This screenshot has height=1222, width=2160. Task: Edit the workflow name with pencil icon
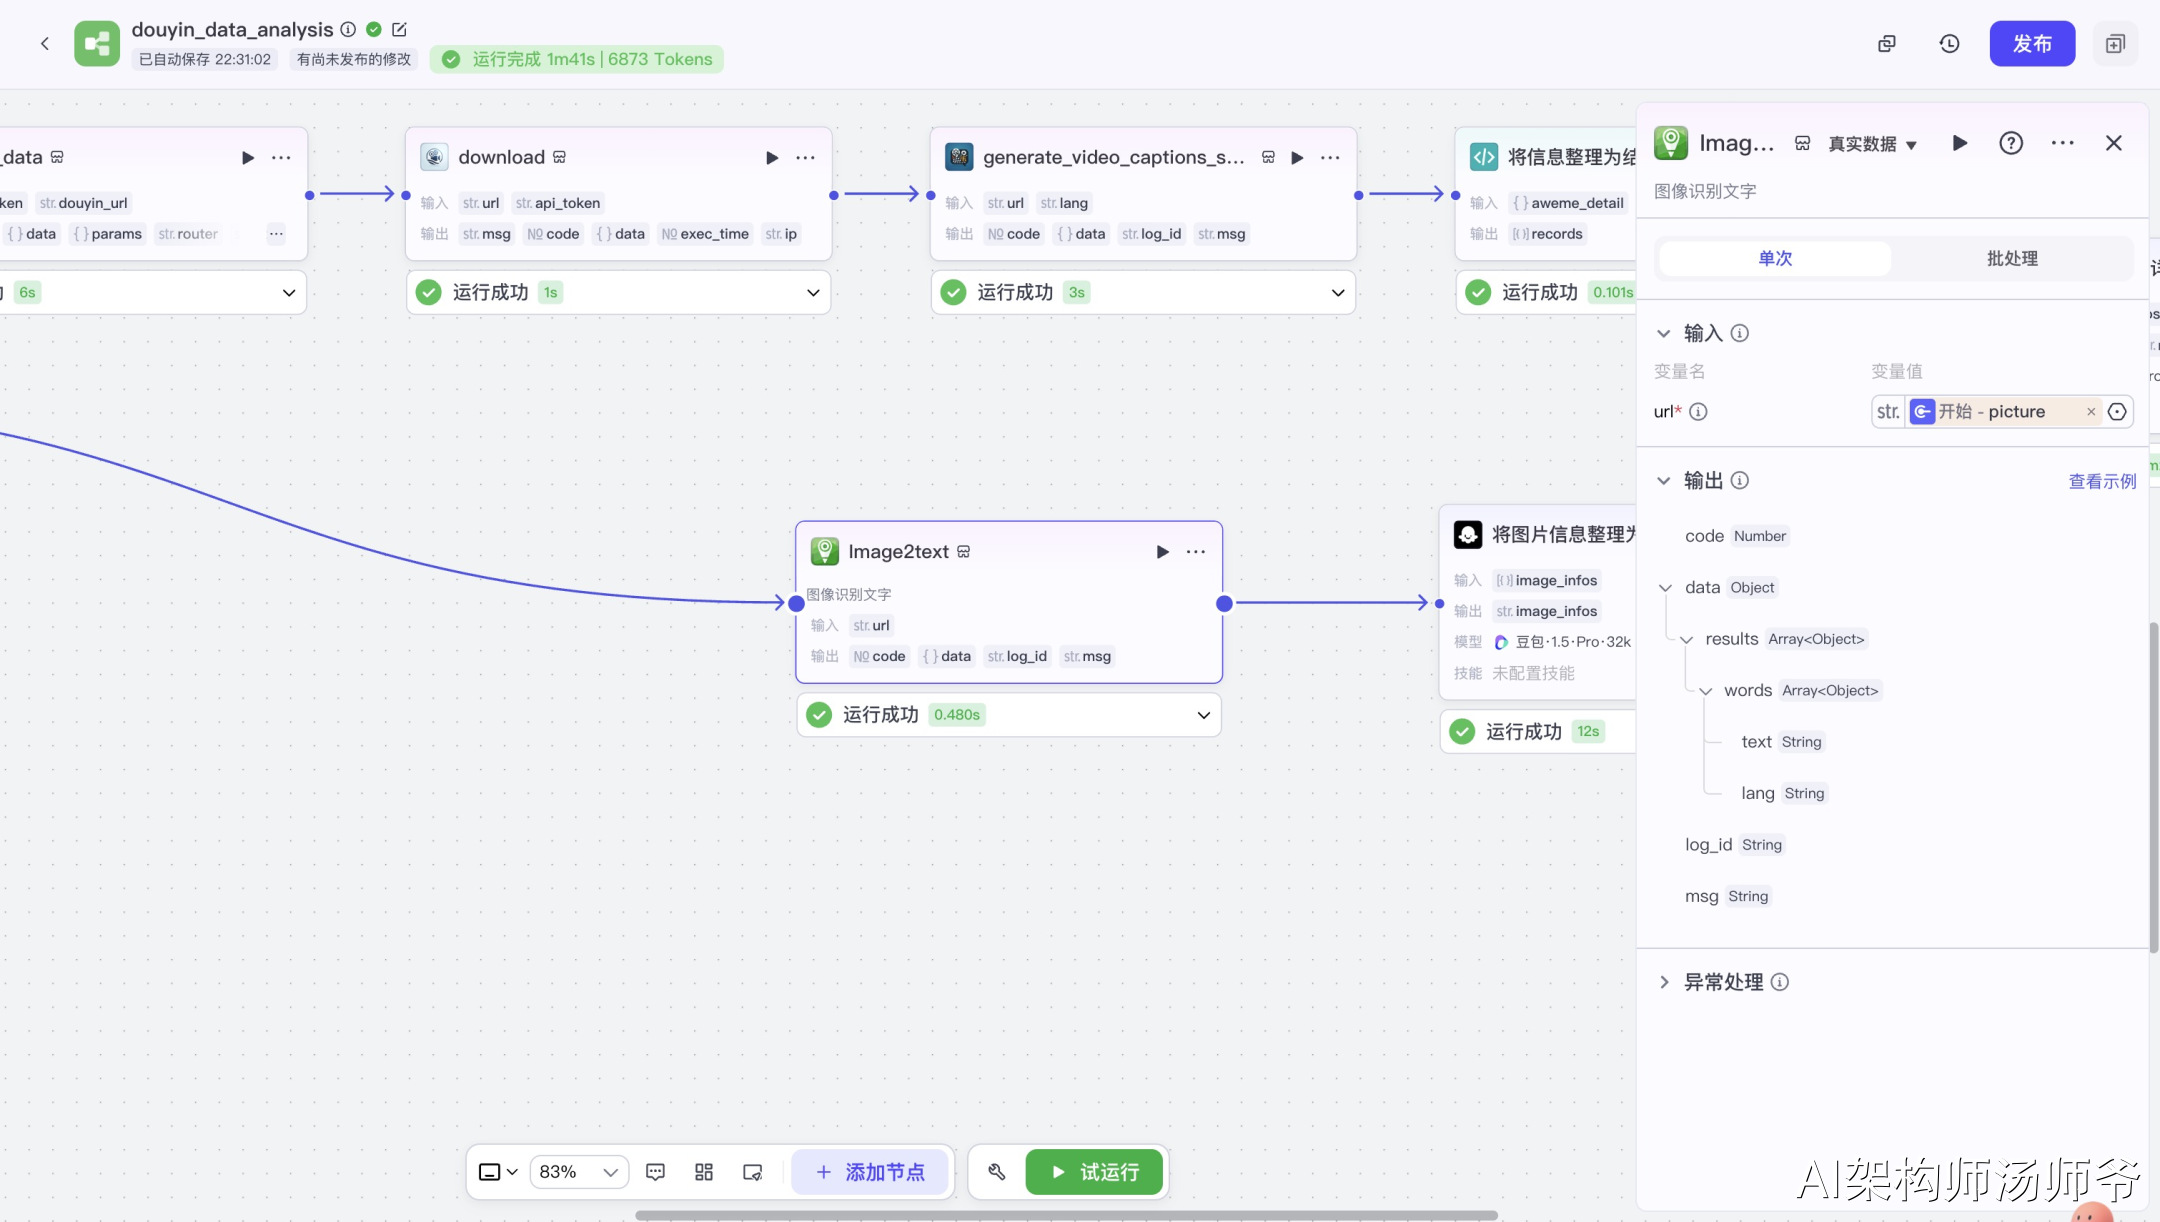[x=399, y=30]
